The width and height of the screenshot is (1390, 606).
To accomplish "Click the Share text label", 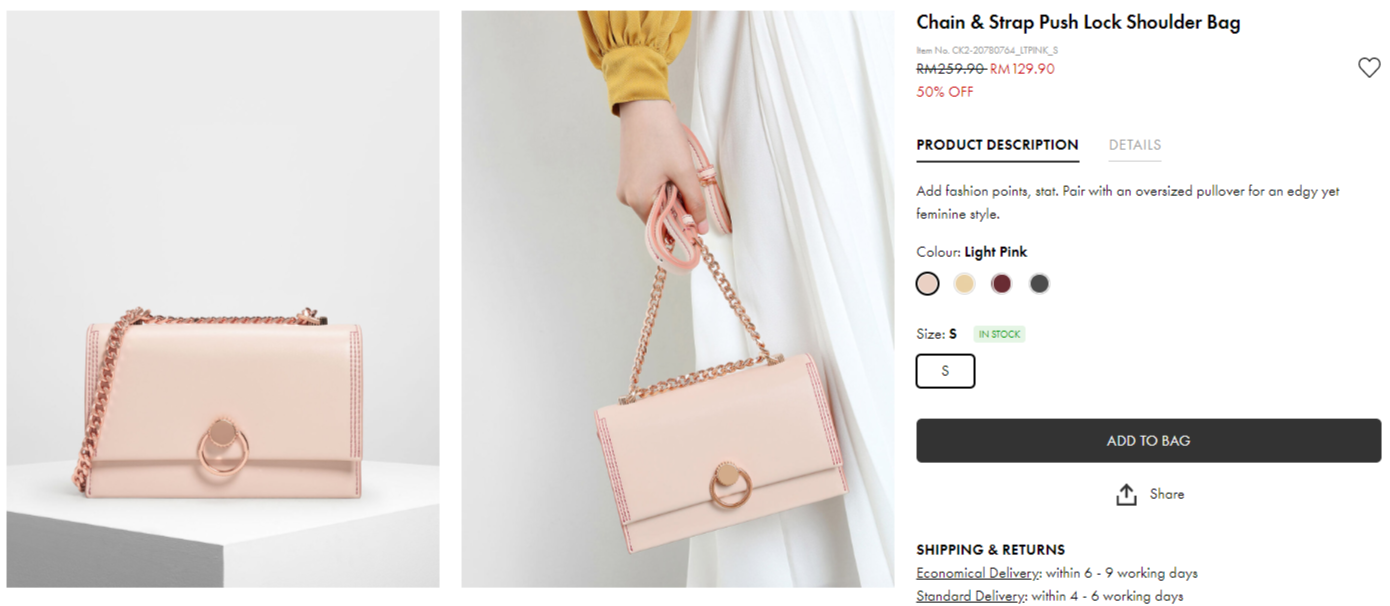I will 1167,494.
